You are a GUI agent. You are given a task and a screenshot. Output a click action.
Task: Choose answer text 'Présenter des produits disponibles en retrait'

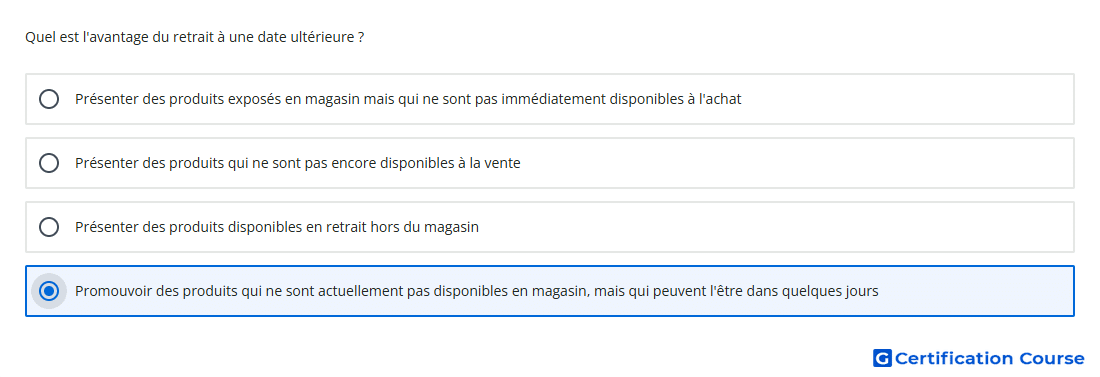220,227
